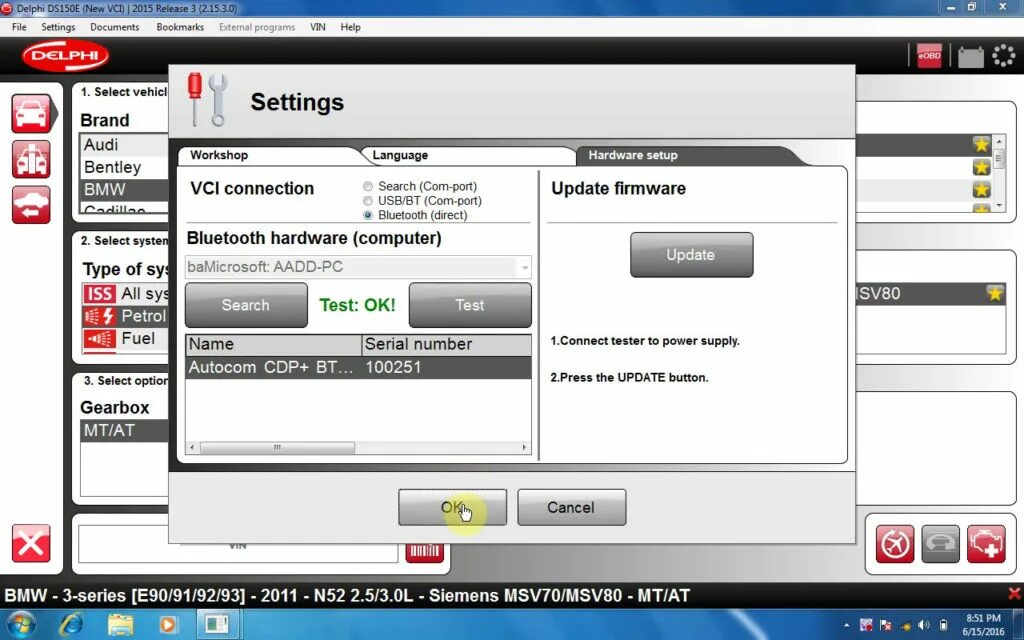
Task: Click the Fuel system type icon
Action: tap(99, 339)
